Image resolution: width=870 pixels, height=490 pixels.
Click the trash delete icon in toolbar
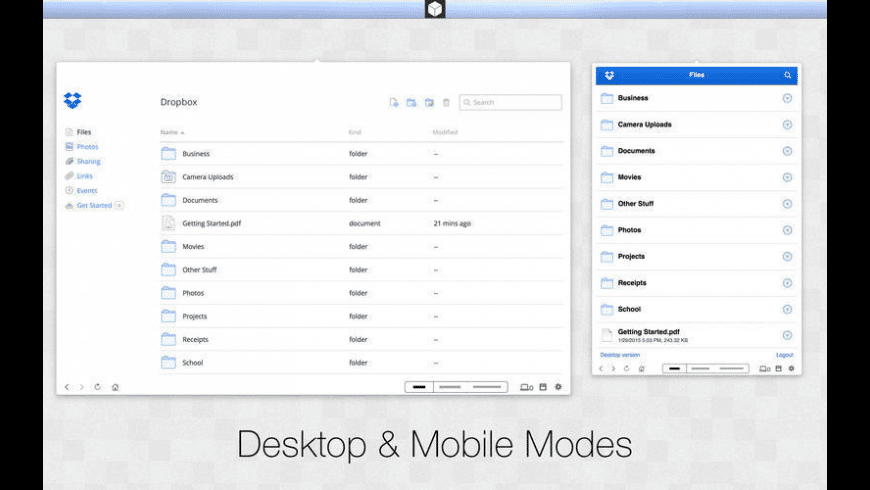click(446, 103)
